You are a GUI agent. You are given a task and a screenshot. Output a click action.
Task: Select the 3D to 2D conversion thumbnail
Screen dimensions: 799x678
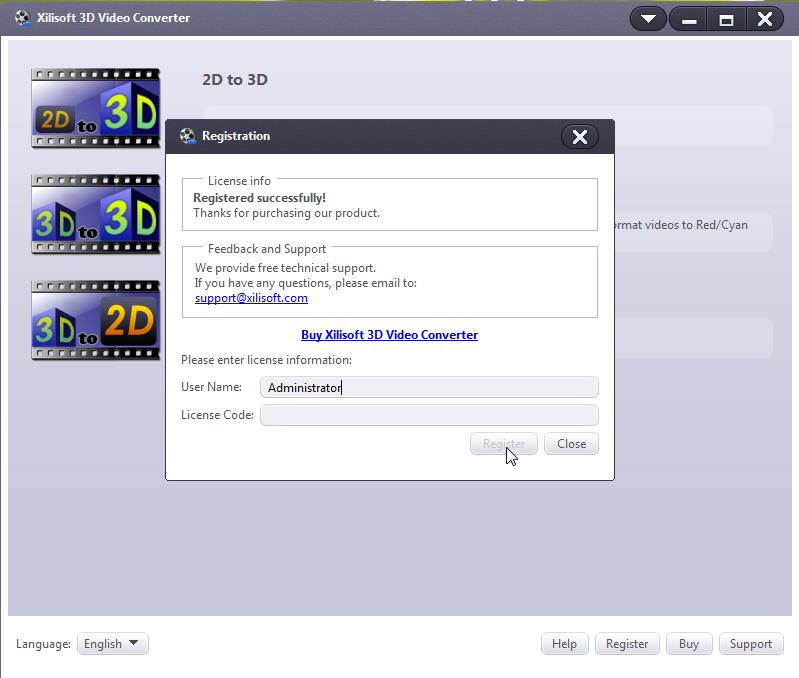(95, 320)
